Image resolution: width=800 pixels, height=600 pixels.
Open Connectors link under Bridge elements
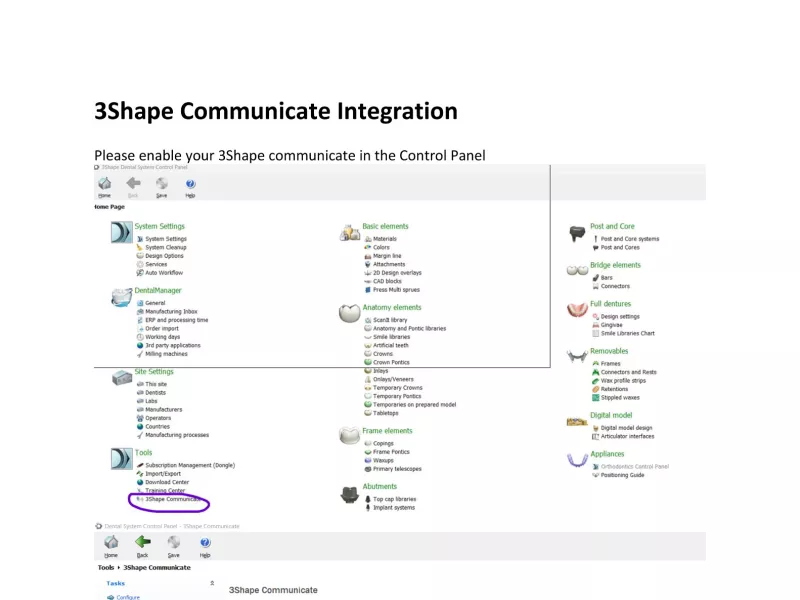[615, 286]
